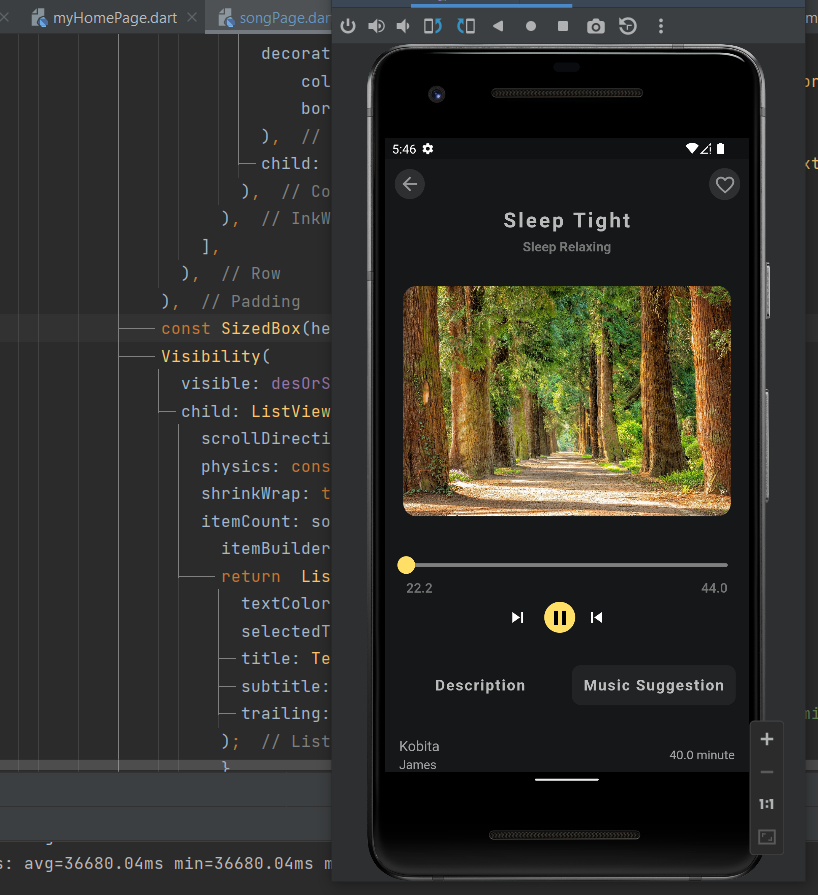Capture a screenshot with the camera icon
818x895 pixels.
tap(595, 26)
